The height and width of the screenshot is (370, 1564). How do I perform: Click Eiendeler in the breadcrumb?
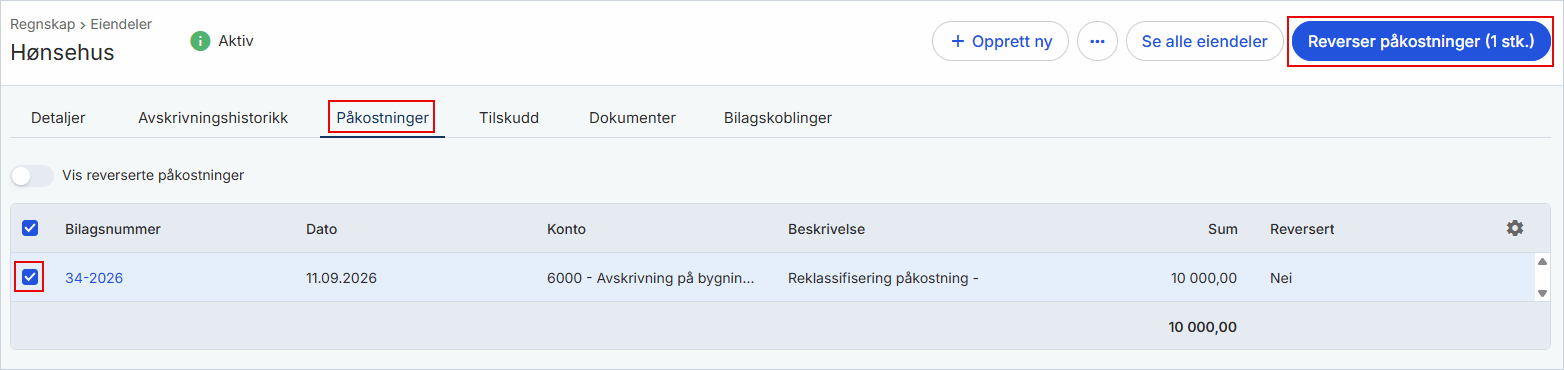pos(121,24)
